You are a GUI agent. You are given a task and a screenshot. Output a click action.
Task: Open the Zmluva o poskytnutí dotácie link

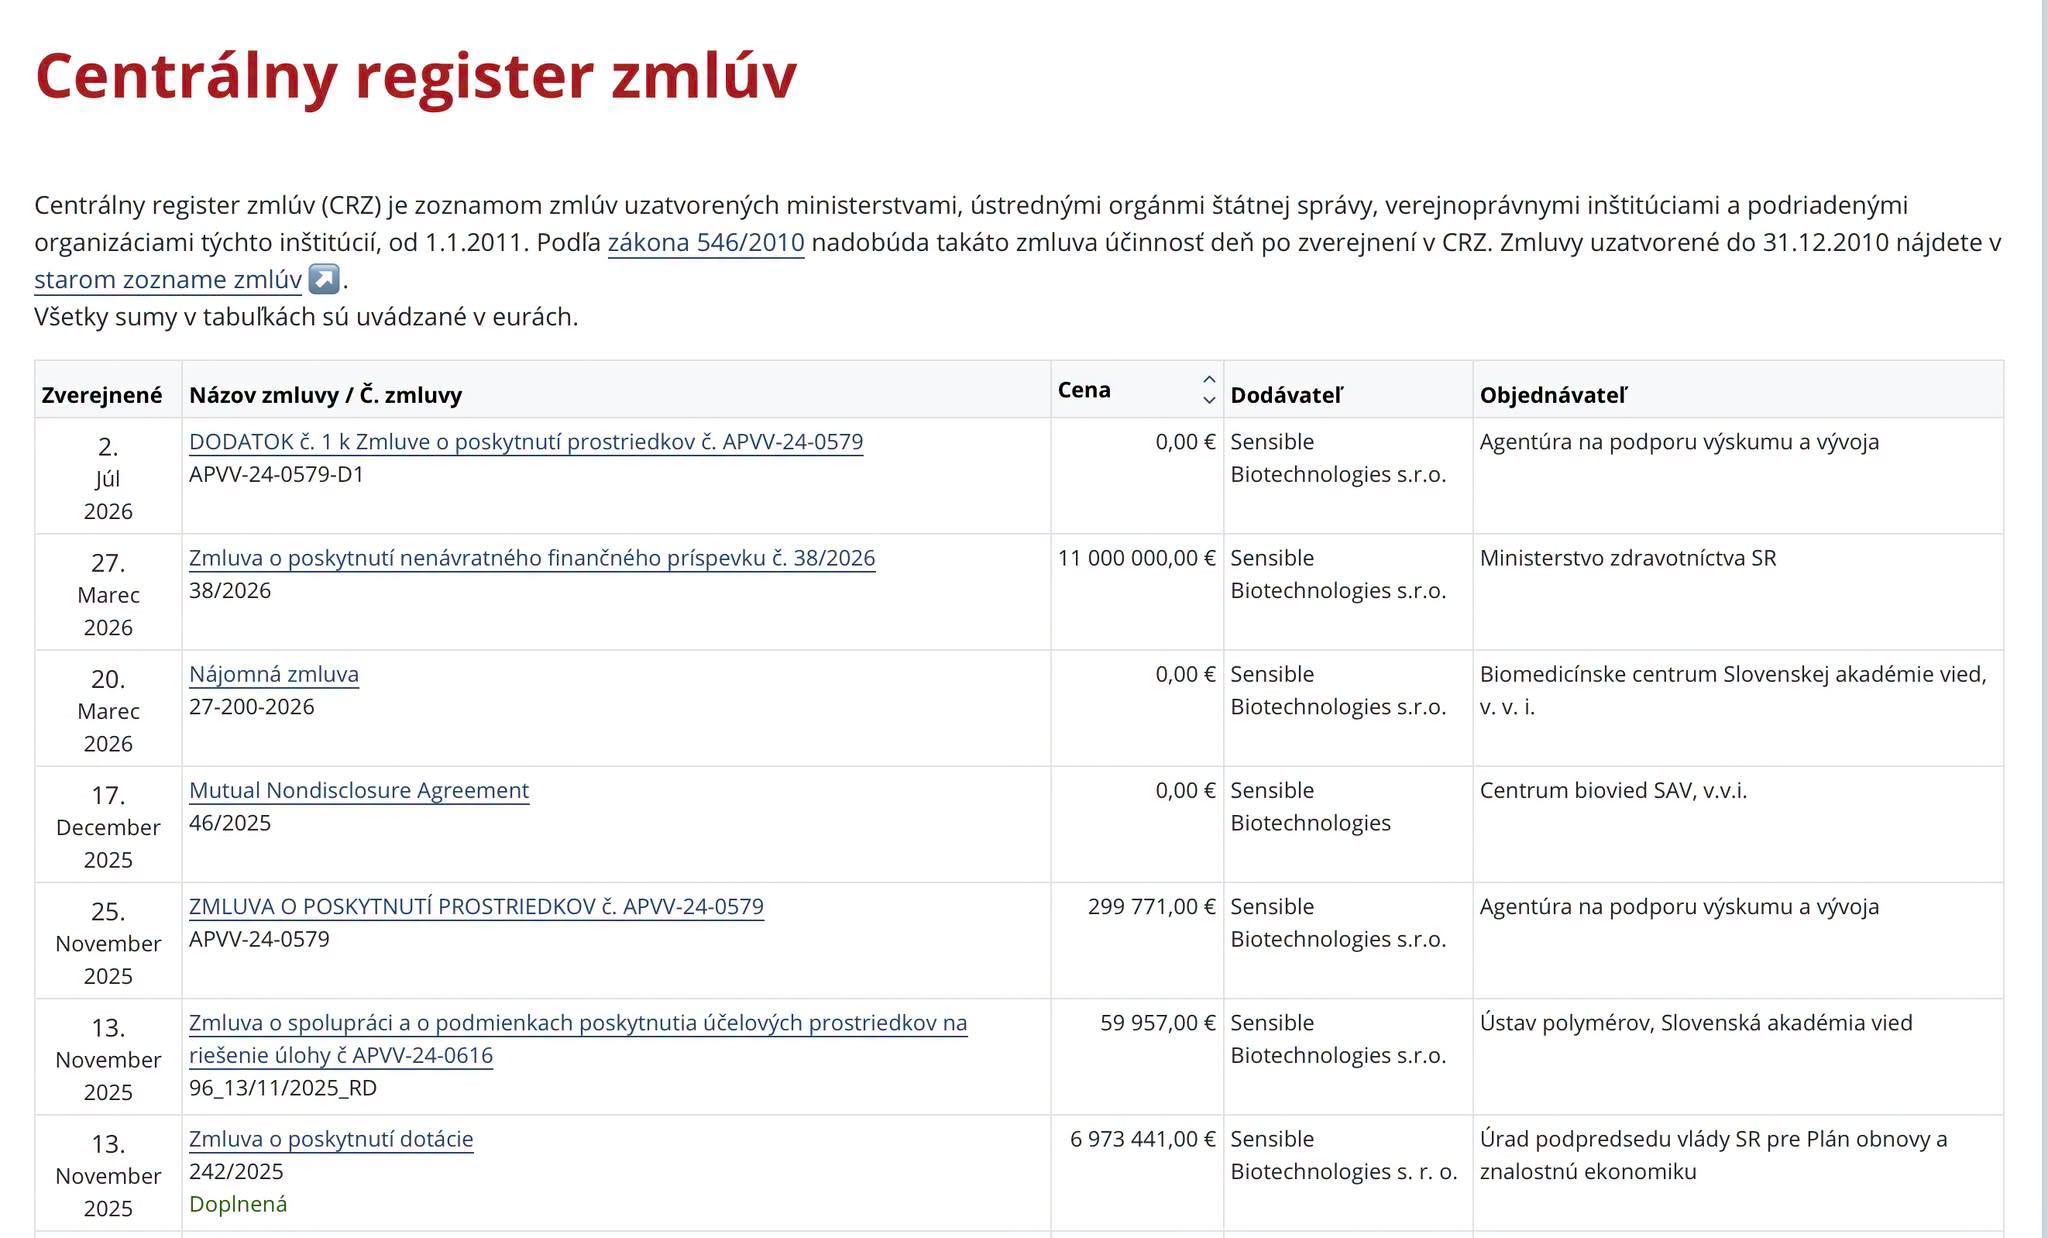pos(331,1139)
